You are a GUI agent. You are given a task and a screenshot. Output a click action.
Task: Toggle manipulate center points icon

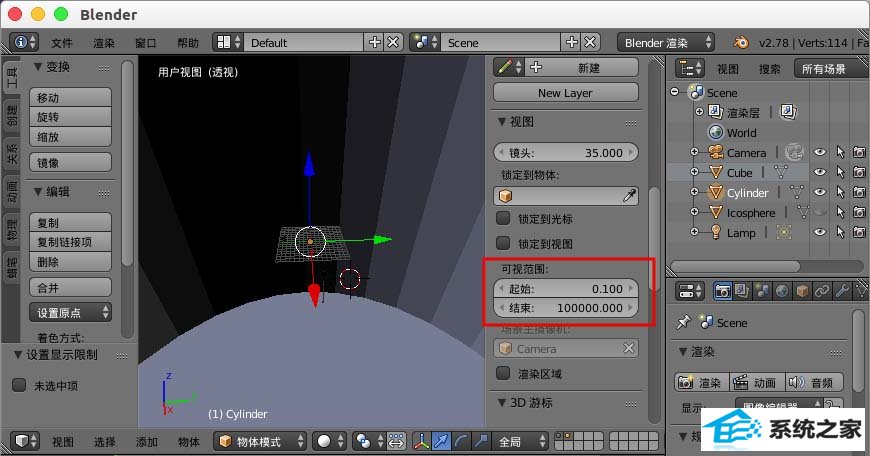[x=396, y=442]
